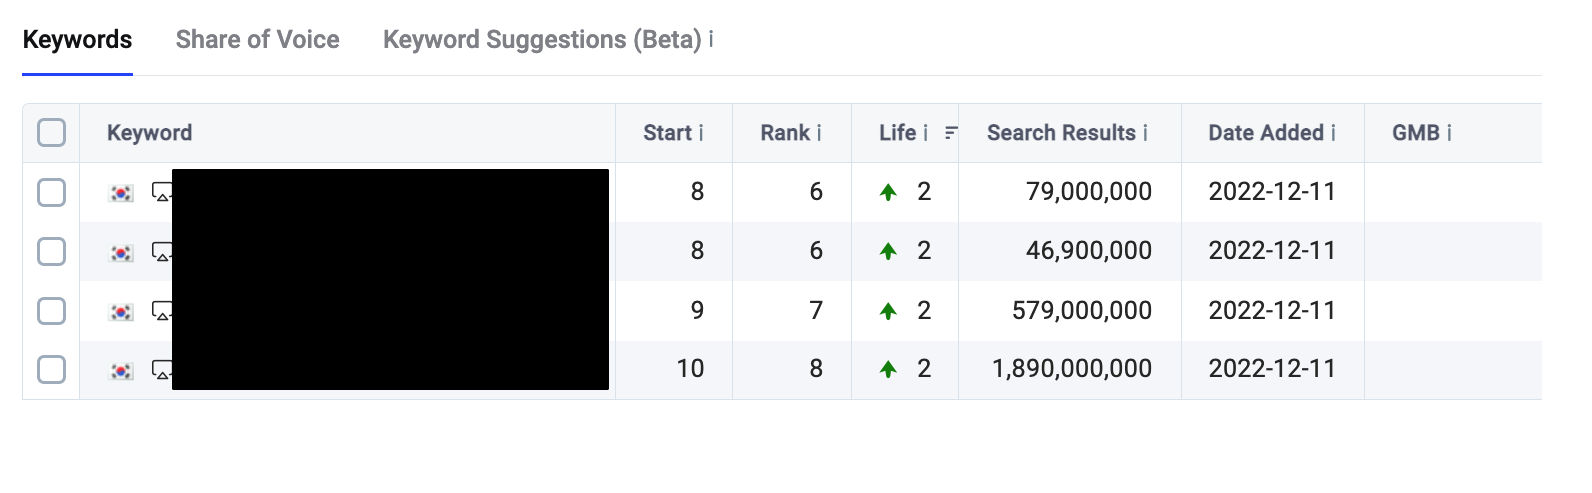Sort by the Search Results column header

(1060, 133)
